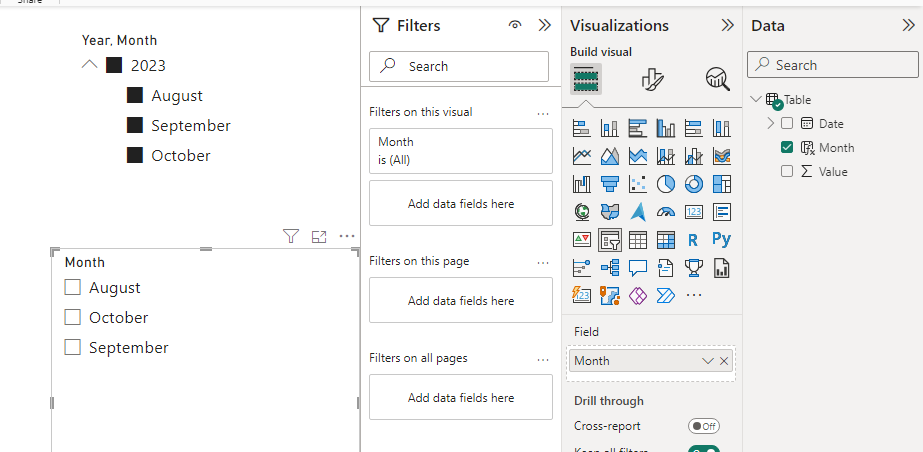The height and width of the screenshot is (452, 923).
Task: Switch to the Build visual tab
Action: pos(586,78)
